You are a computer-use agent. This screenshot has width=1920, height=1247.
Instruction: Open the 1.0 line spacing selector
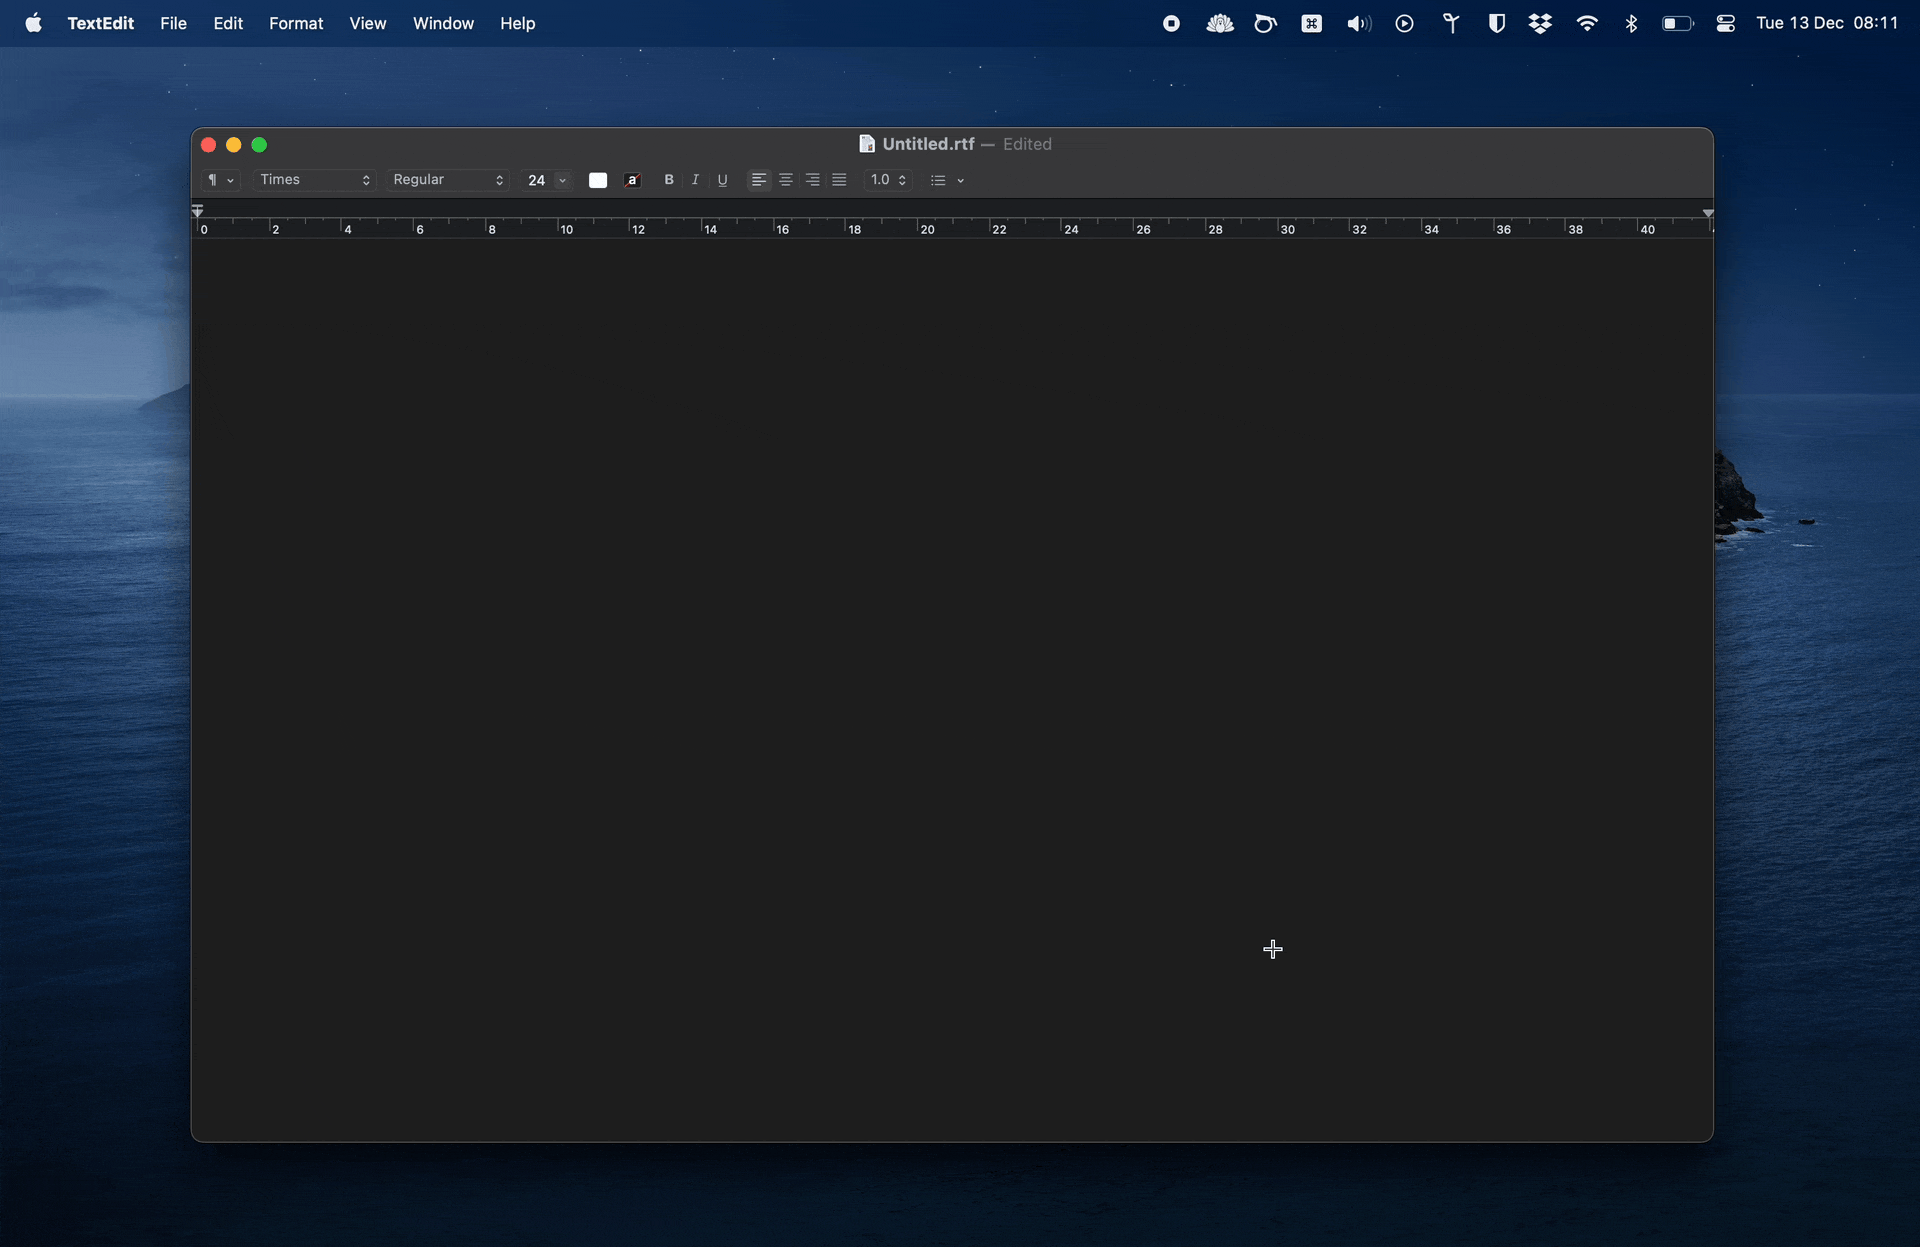pos(888,180)
